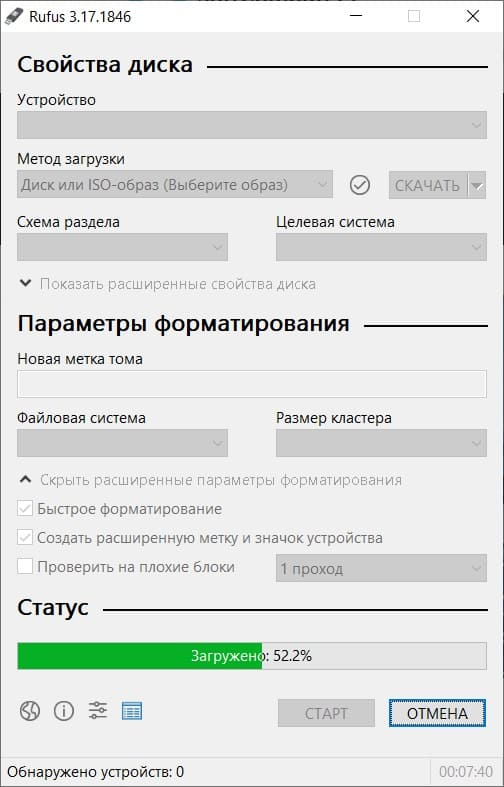Open the Файловая система dropdown
The image size is (504, 787).
coord(122,443)
